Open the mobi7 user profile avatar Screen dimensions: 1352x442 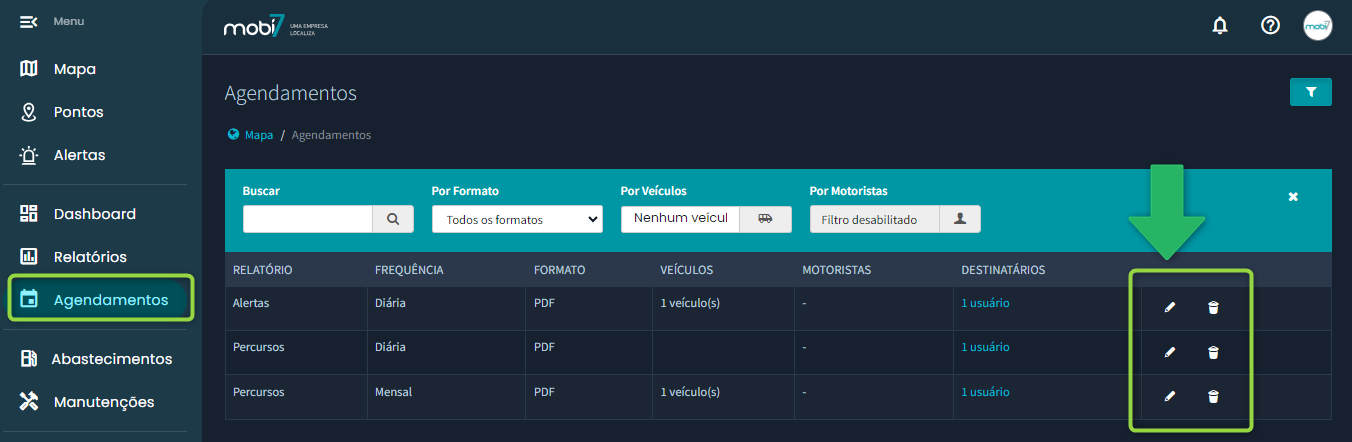[x=1317, y=26]
